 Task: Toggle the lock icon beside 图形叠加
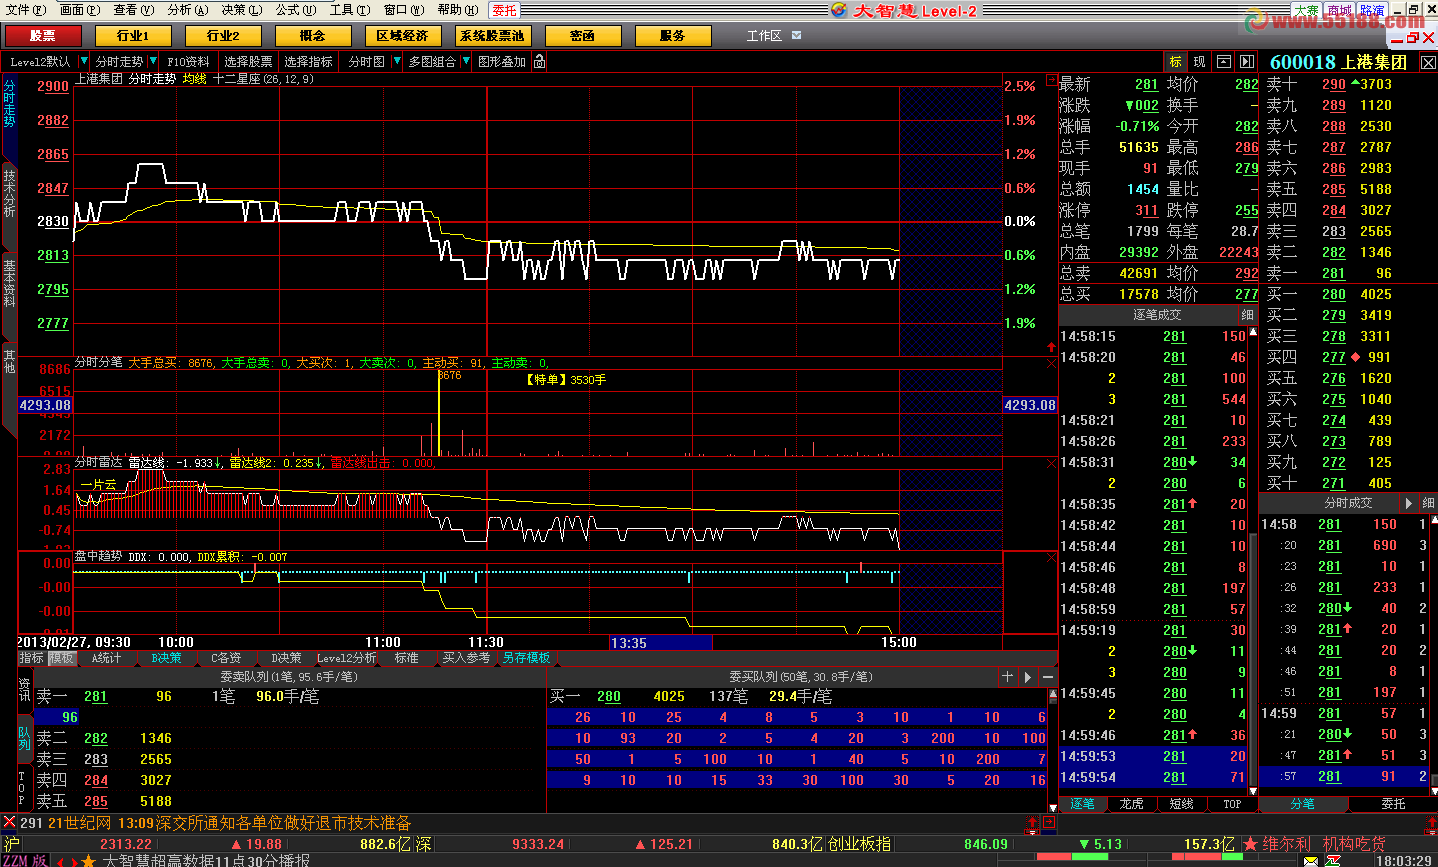(539, 61)
